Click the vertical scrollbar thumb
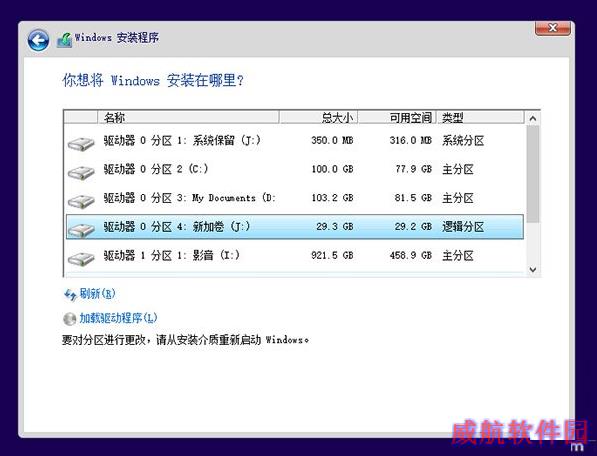The image size is (597, 456). click(533, 174)
